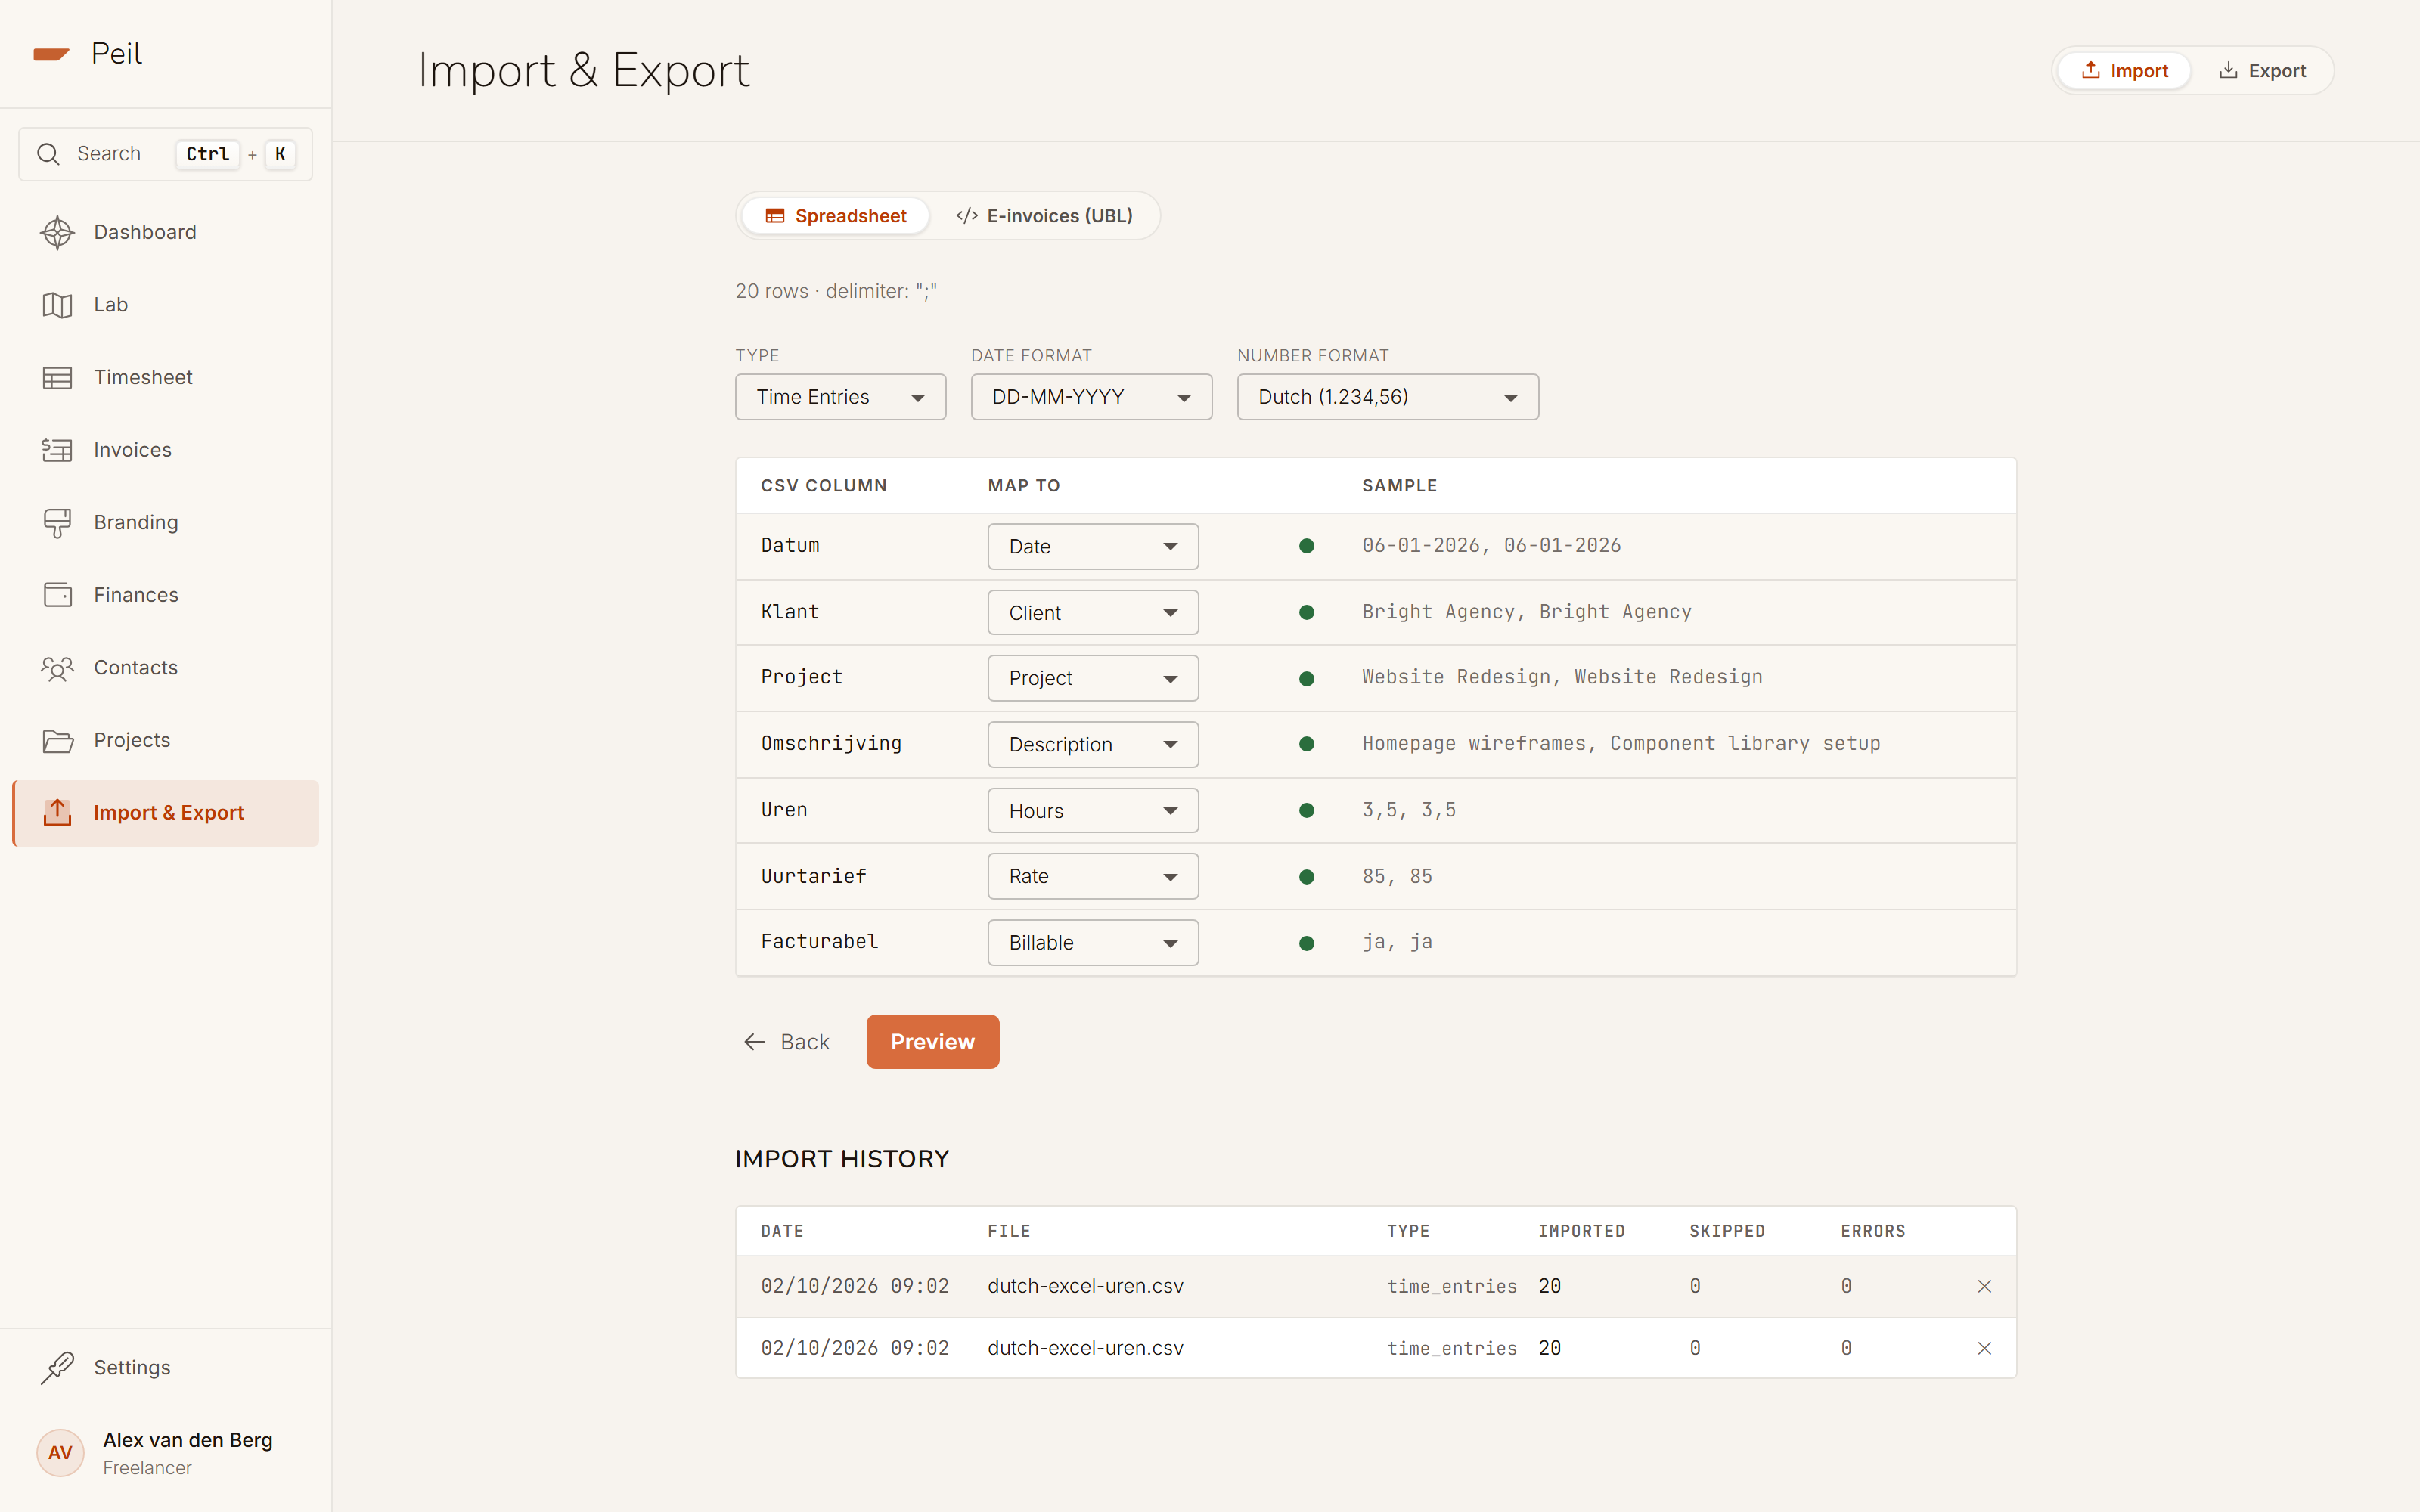Viewport: 2420px width, 1512px height.
Task: Click the search magnifier icon
Action: [x=48, y=154]
